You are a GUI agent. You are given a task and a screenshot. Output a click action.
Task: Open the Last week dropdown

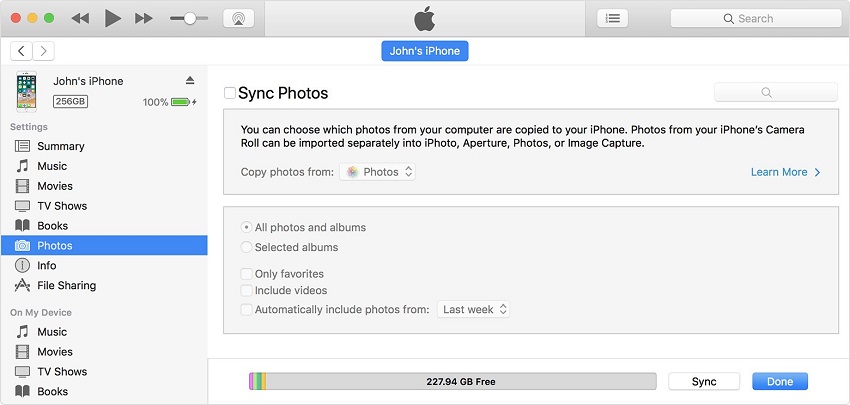pos(475,310)
